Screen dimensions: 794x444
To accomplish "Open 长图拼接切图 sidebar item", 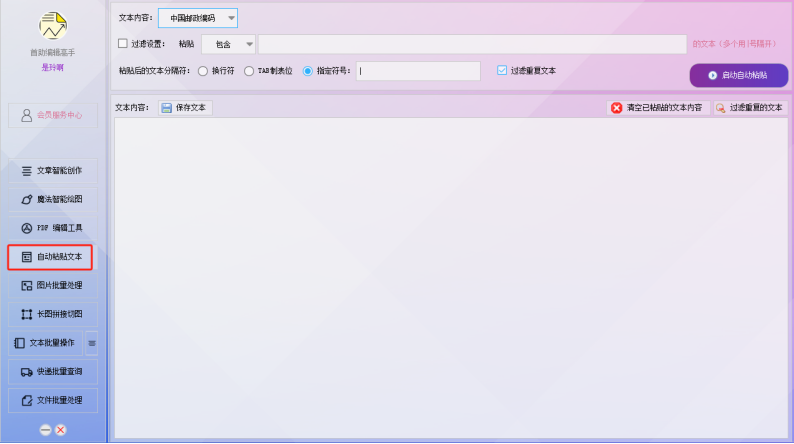I will [x=53, y=314].
